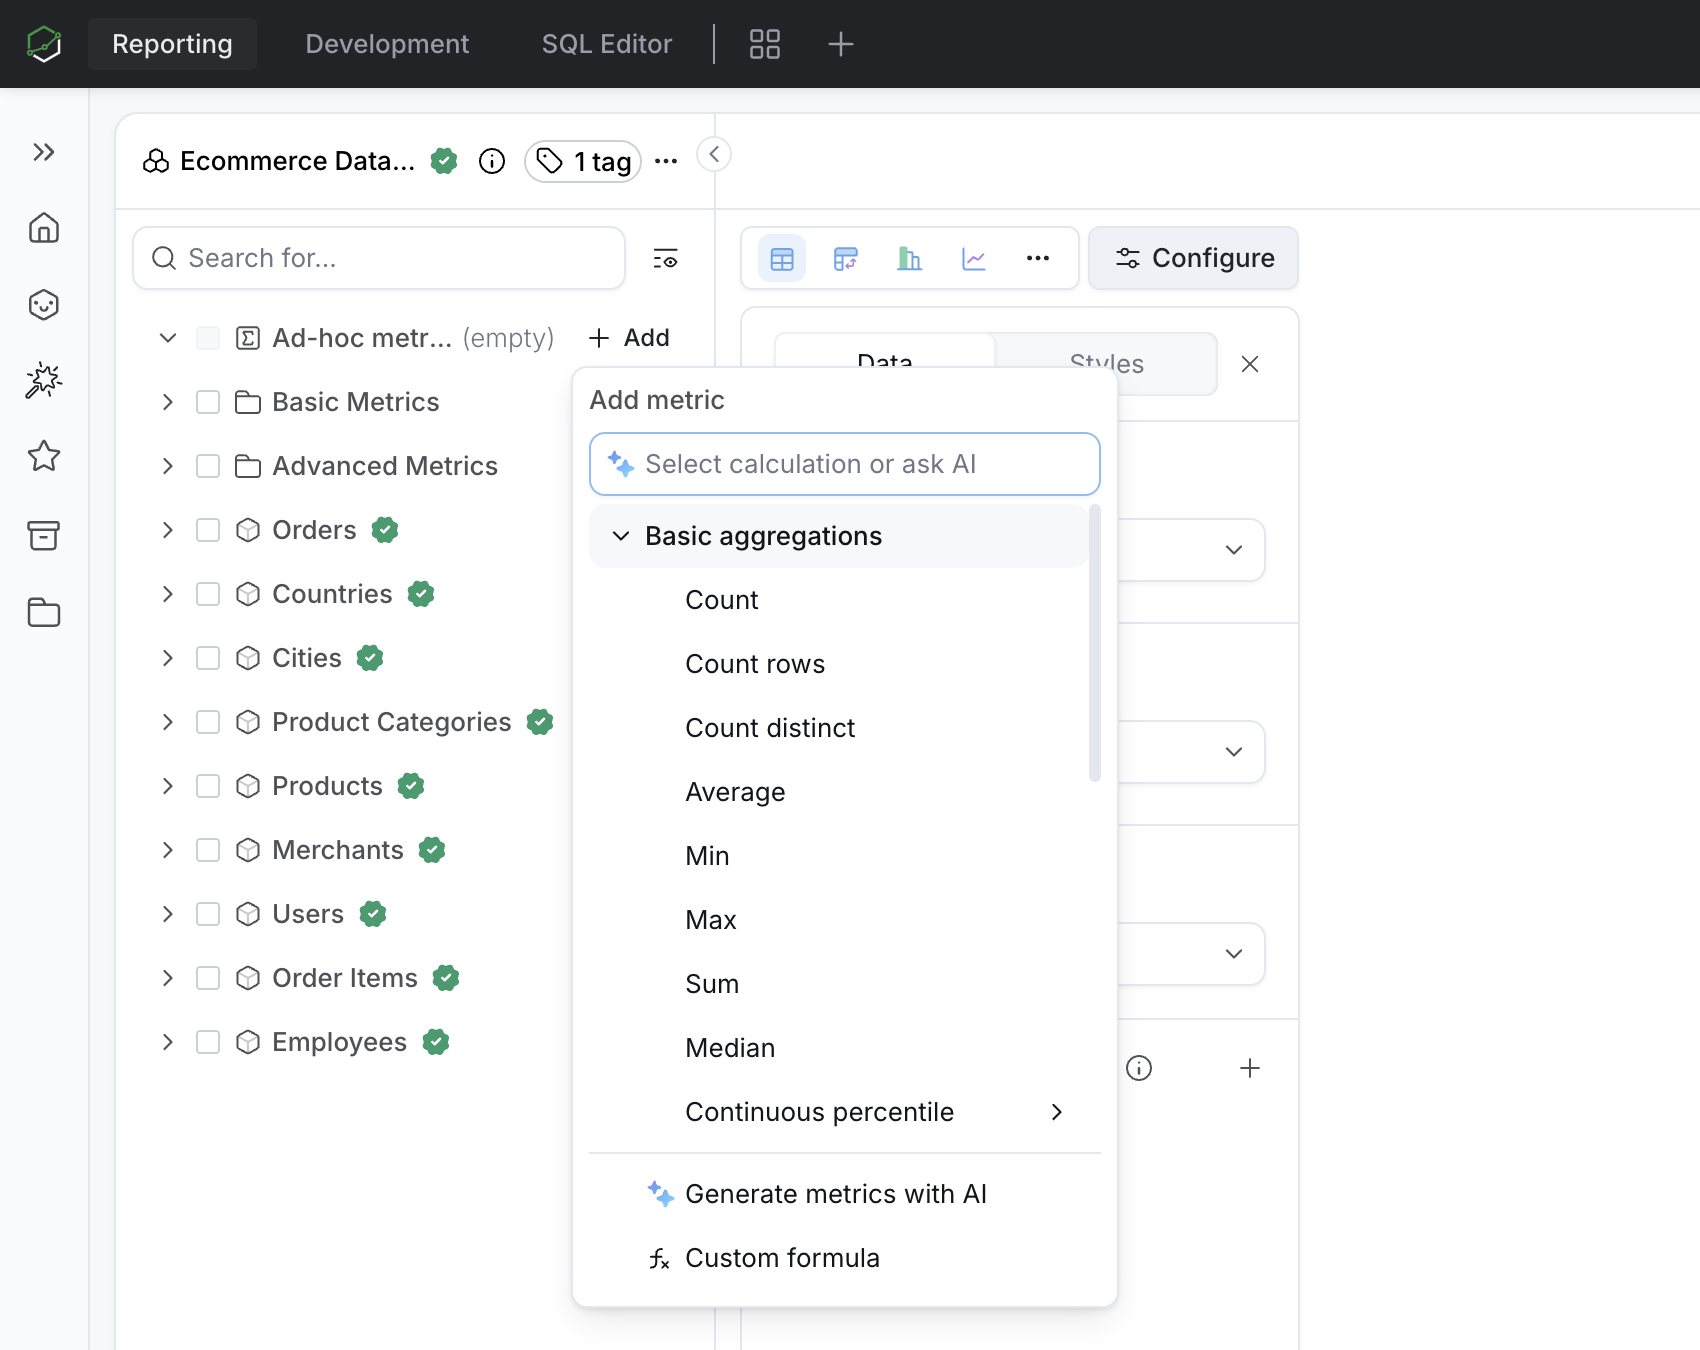
Task: Check the Basic Metrics folder checkbox
Action: click(208, 402)
